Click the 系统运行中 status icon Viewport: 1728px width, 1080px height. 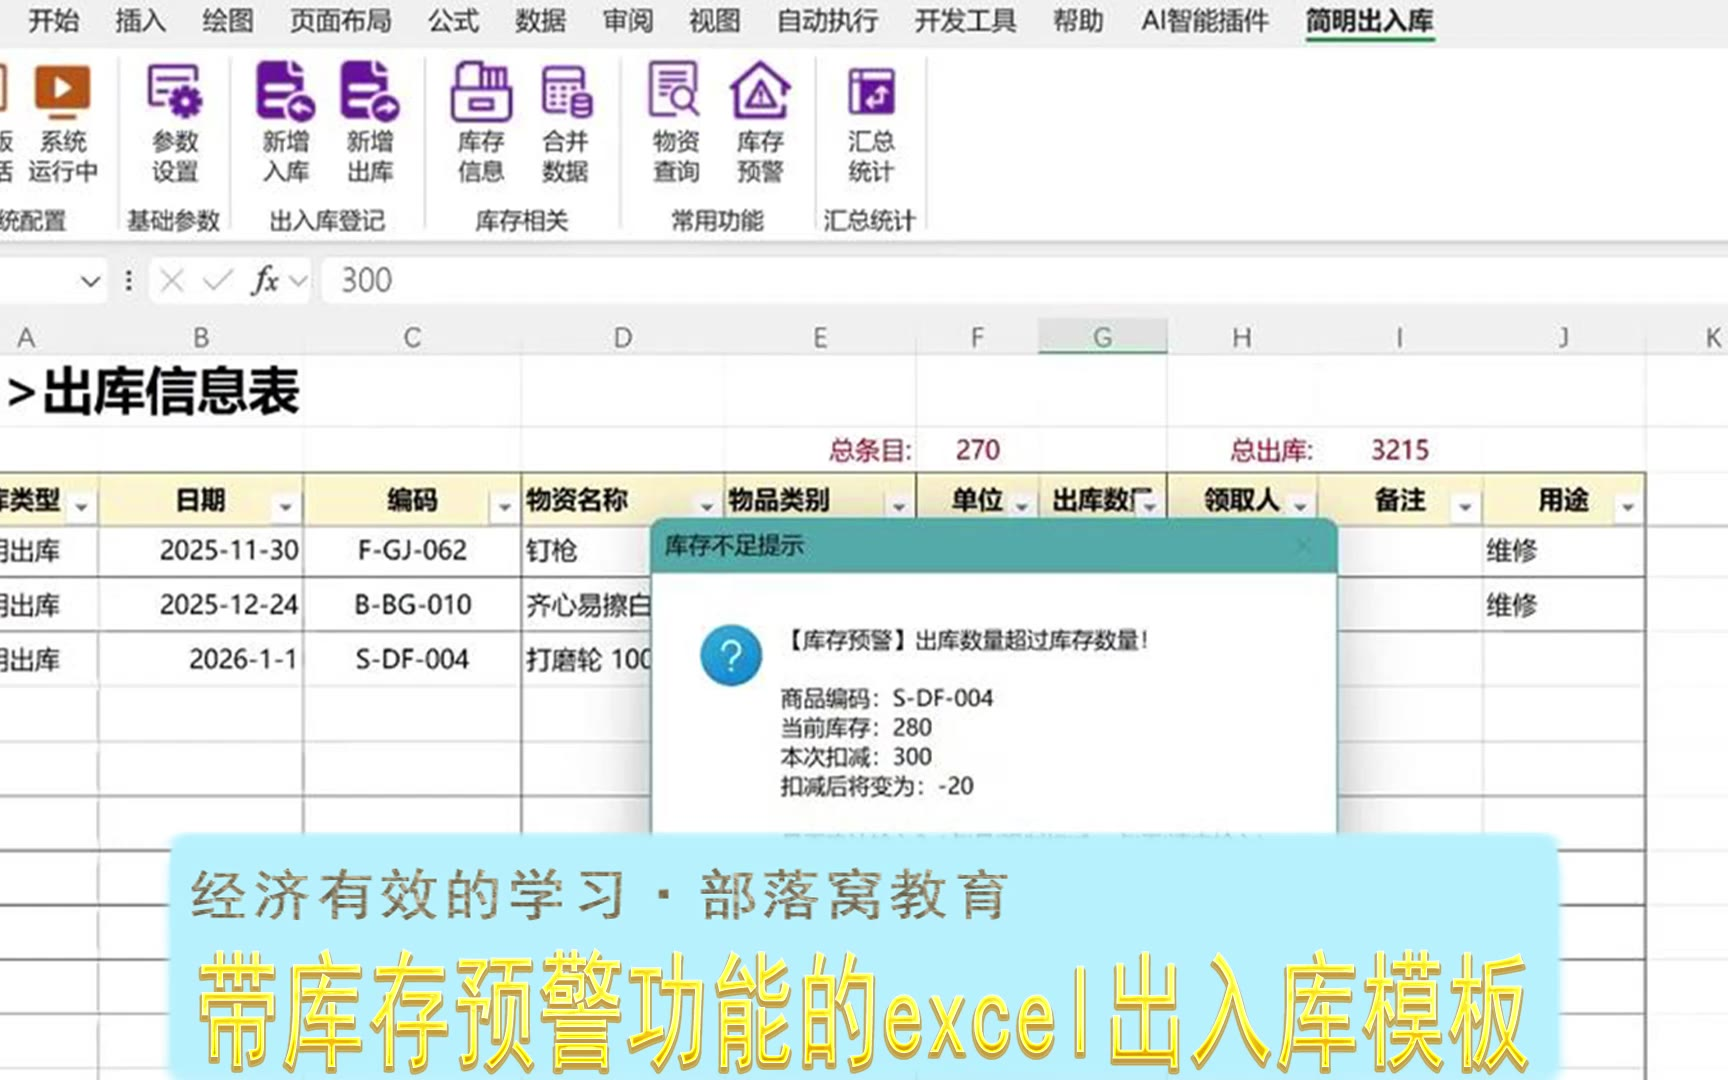click(62, 122)
